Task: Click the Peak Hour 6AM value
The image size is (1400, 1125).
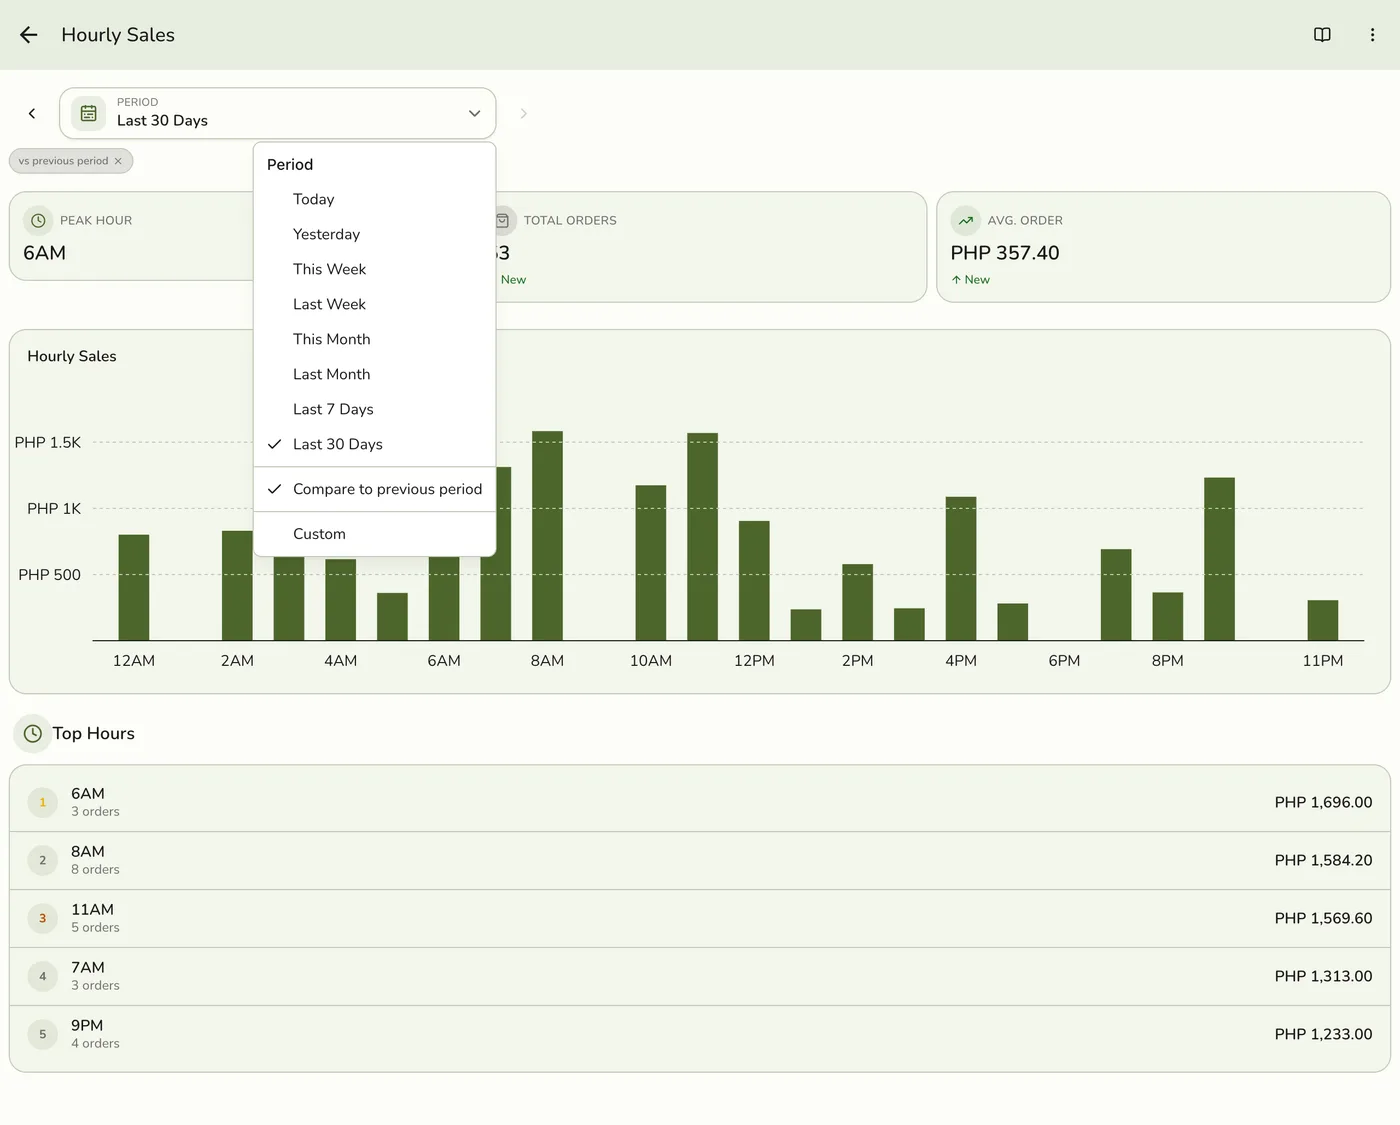Action: [x=45, y=253]
